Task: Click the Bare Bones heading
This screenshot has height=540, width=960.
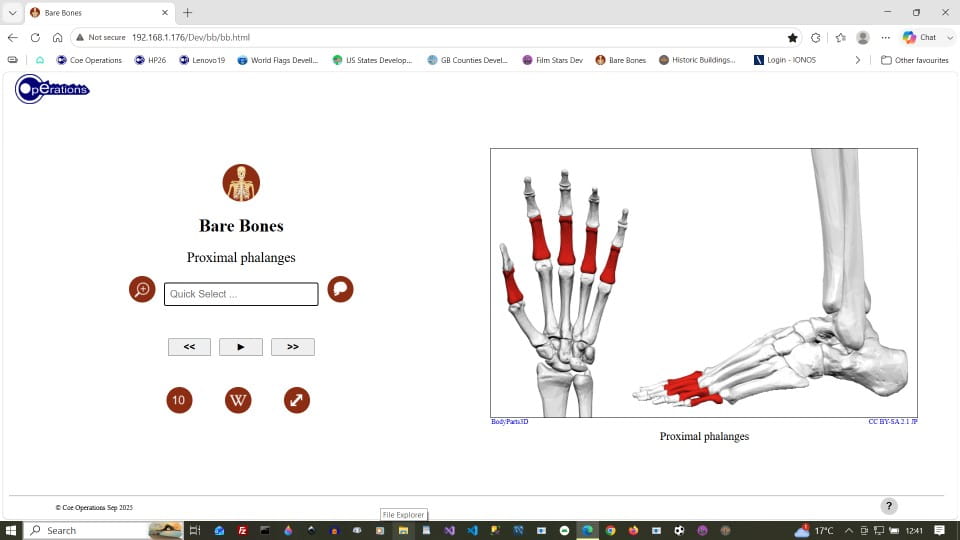Action: tap(241, 226)
